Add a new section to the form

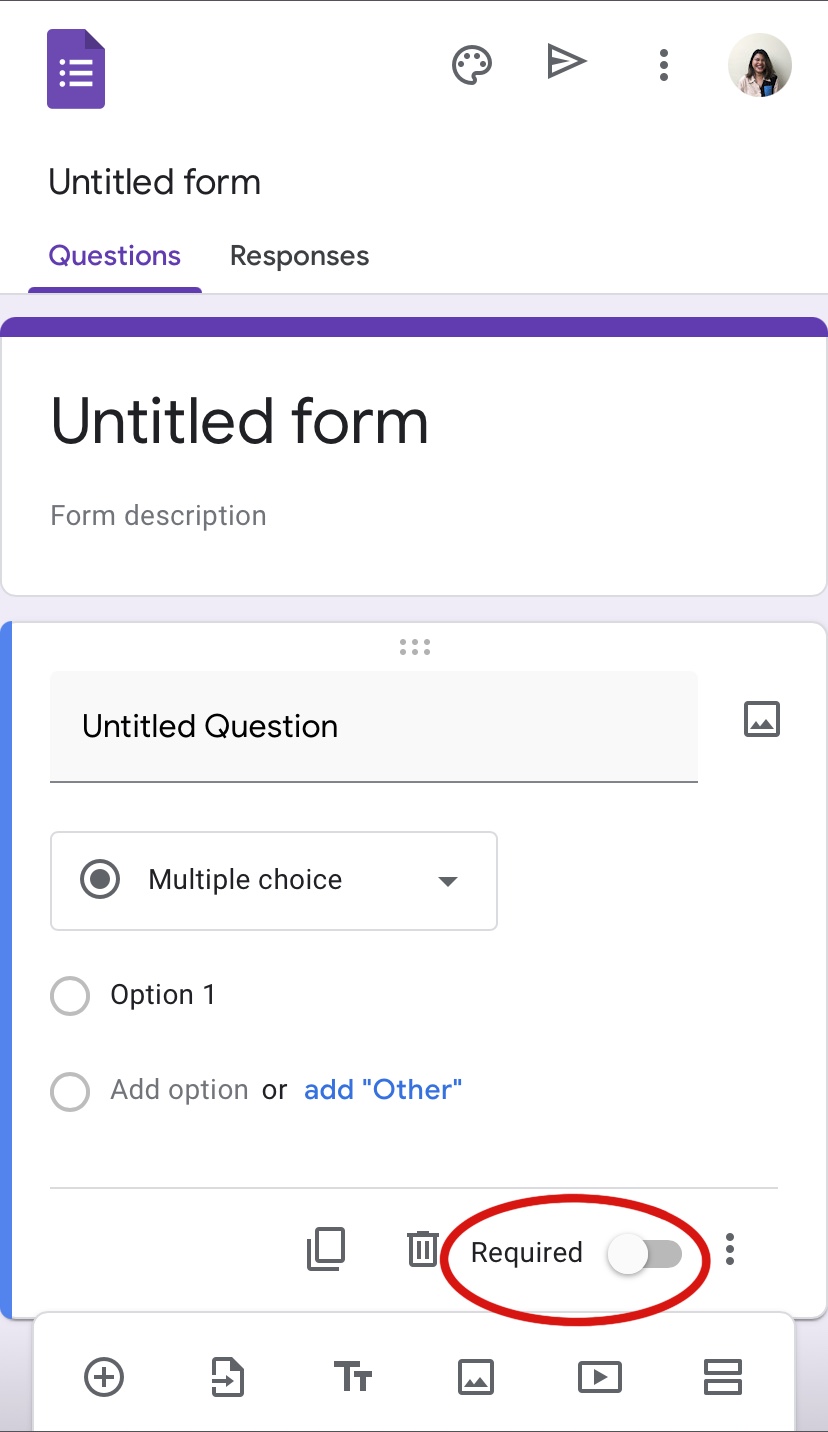click(722, 1377)
